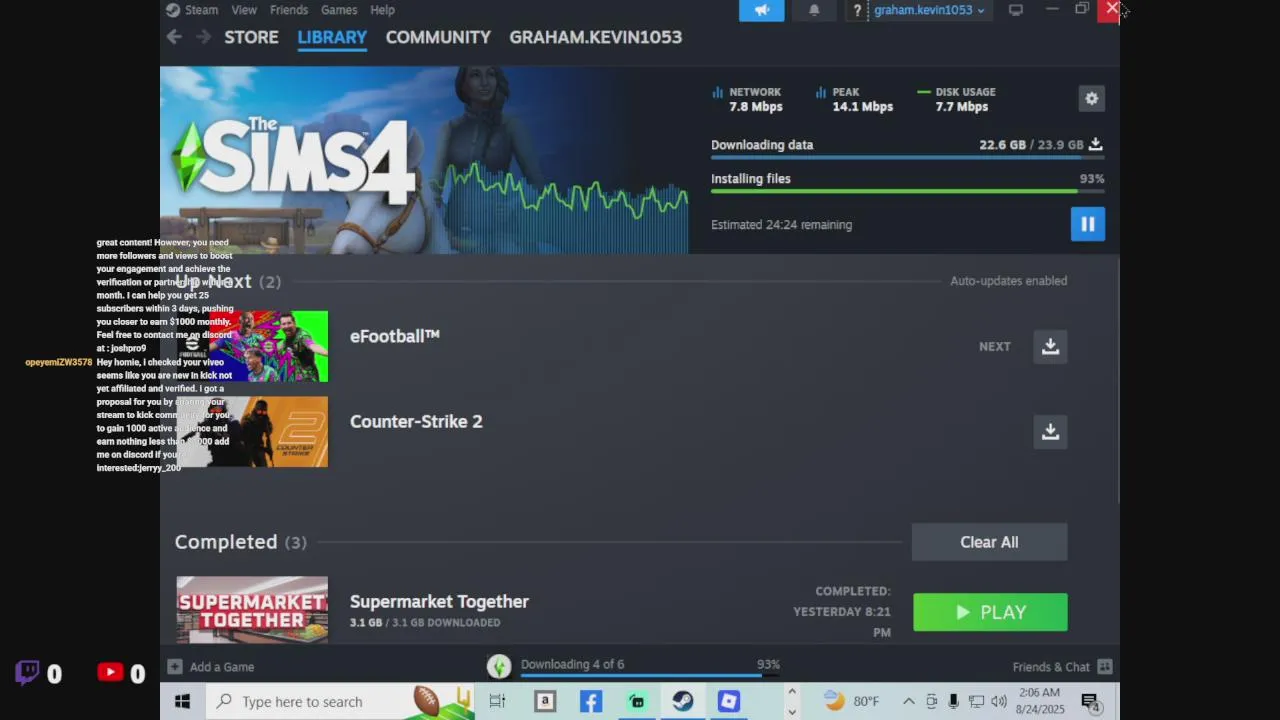Open the Games menu

pos(339,10)
